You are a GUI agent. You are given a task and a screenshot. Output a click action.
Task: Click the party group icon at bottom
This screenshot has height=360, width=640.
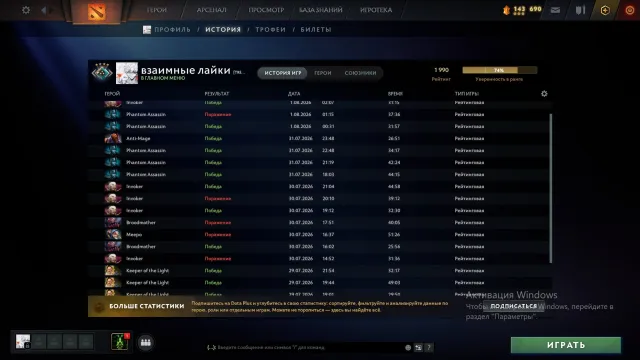point(146,342)
